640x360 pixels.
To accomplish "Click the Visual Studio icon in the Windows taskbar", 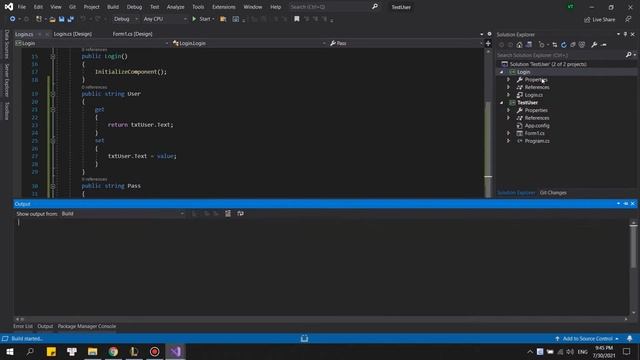I will pos(176,351).
